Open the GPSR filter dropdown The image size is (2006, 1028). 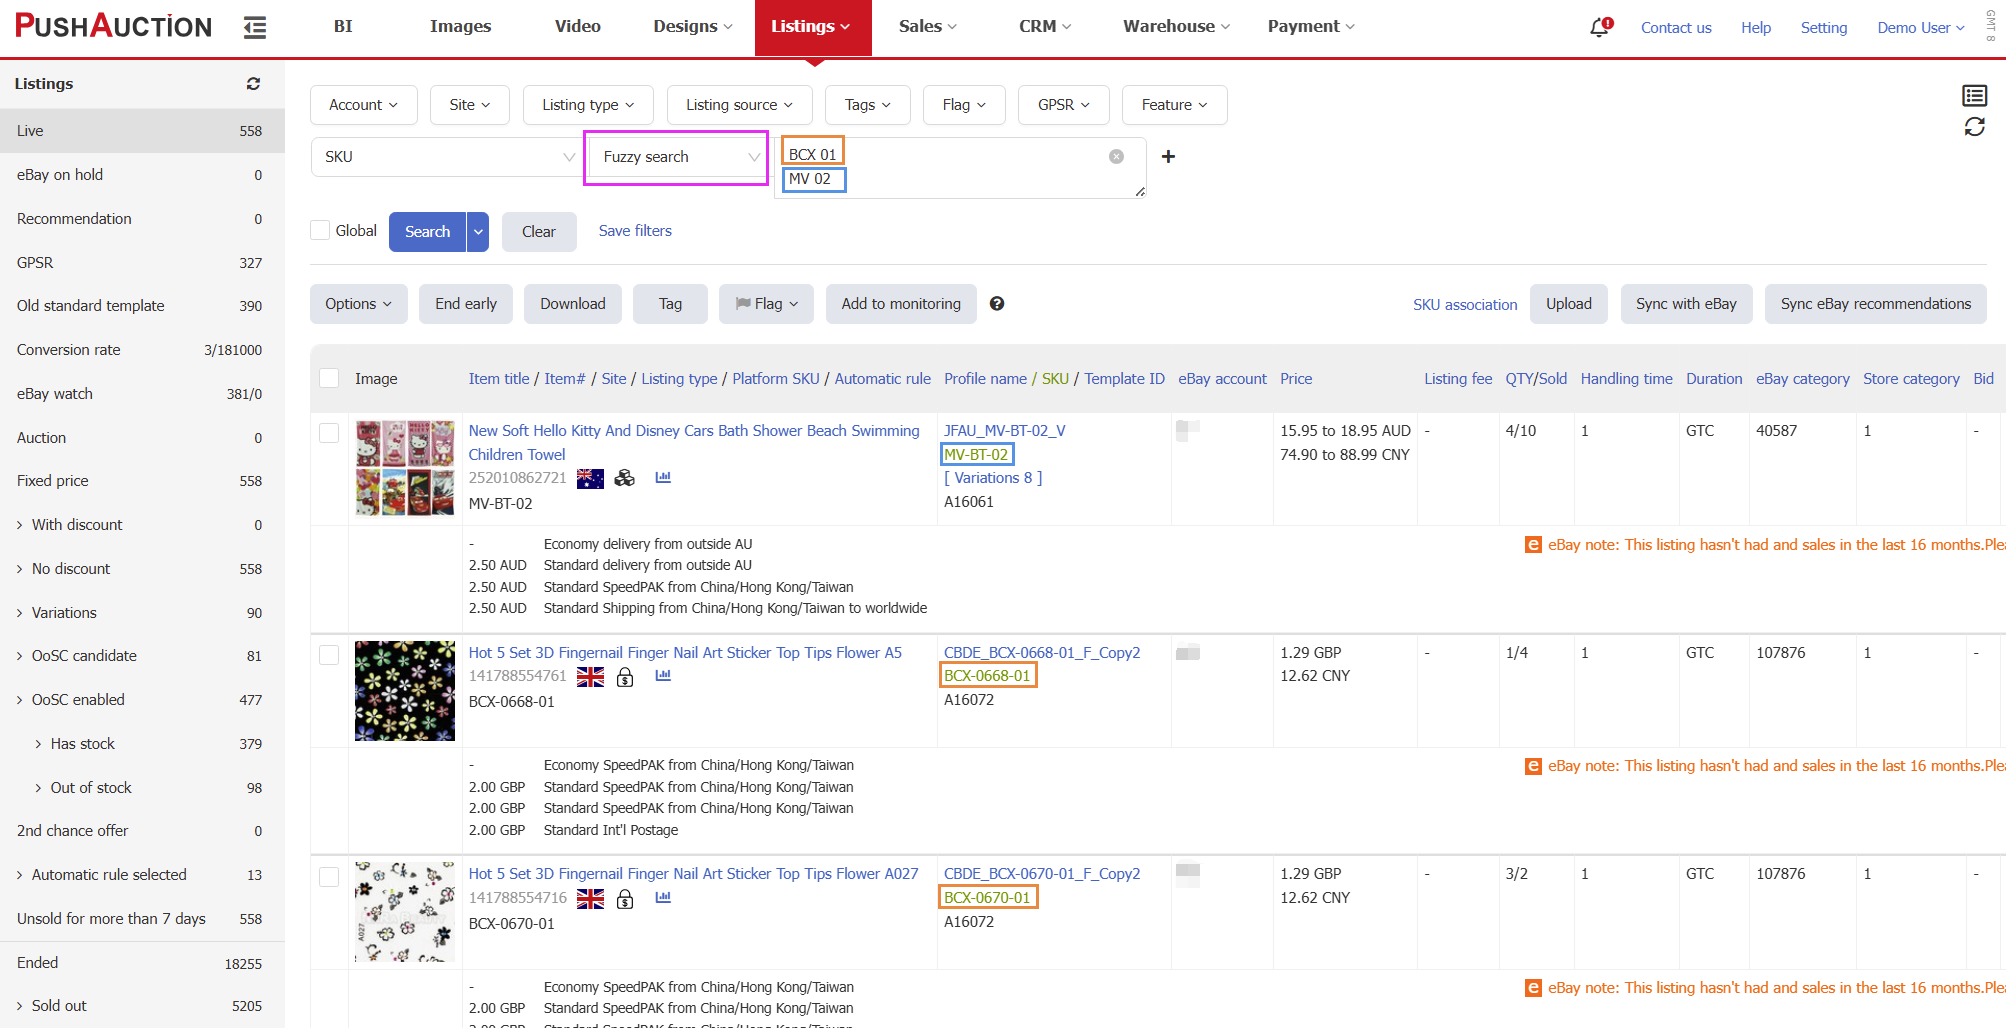(1064, 105)
